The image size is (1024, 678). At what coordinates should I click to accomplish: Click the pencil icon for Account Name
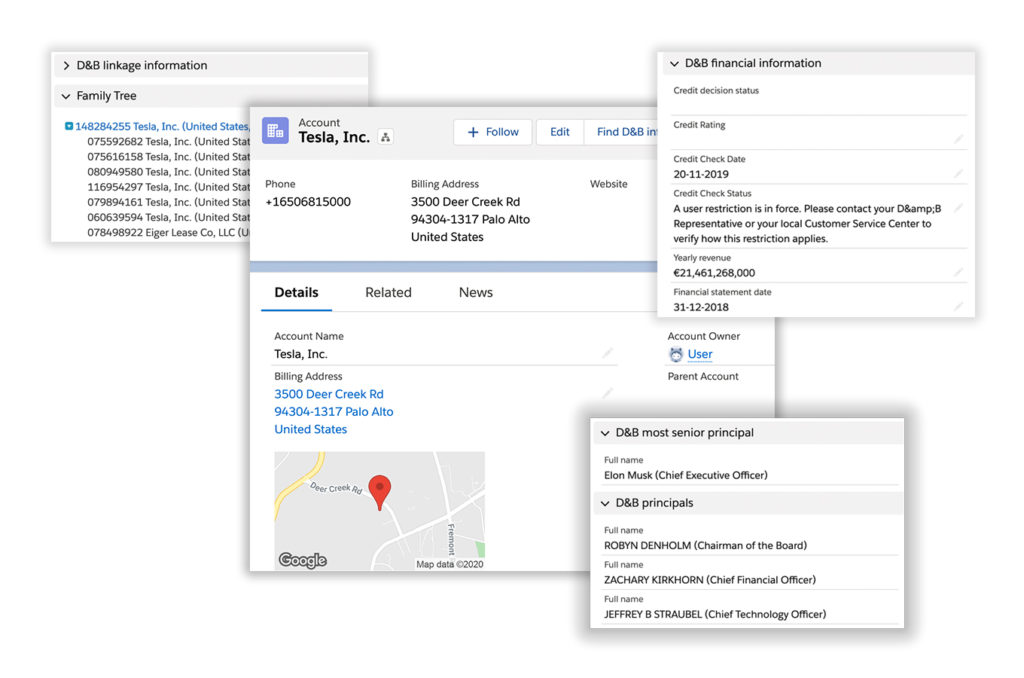607,353
